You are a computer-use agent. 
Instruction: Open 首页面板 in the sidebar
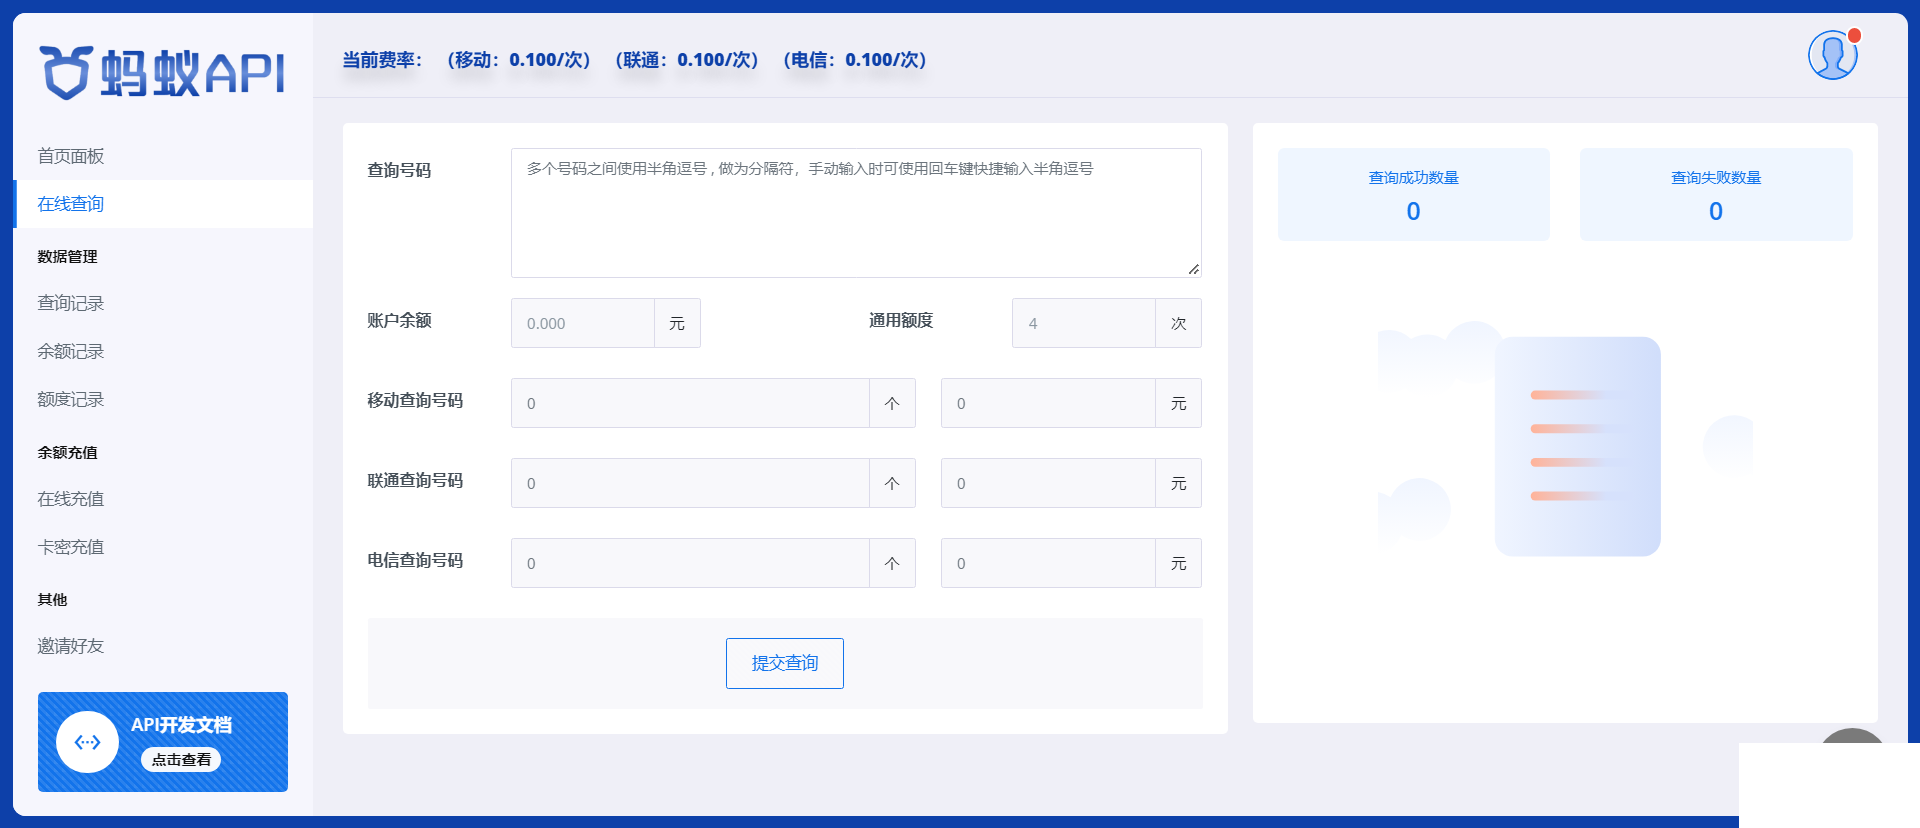[x=71, y=156]
